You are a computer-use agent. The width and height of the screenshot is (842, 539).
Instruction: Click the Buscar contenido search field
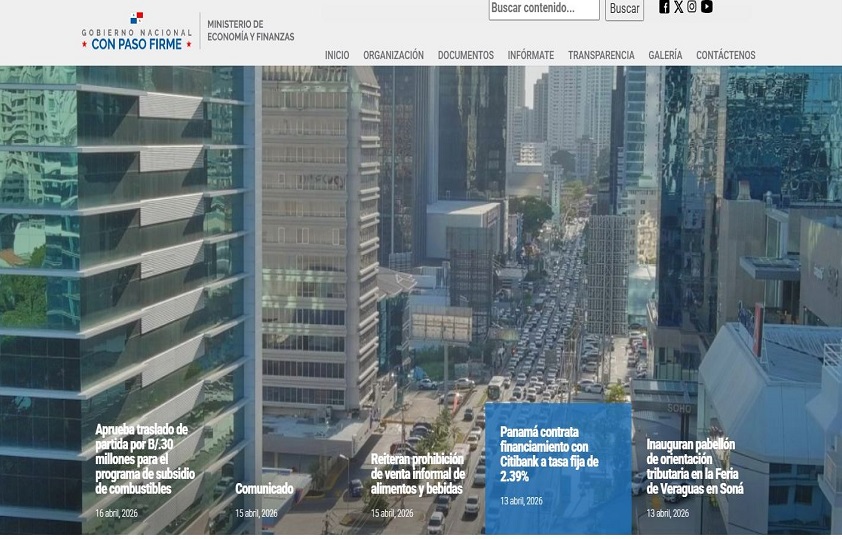(543, 9)
